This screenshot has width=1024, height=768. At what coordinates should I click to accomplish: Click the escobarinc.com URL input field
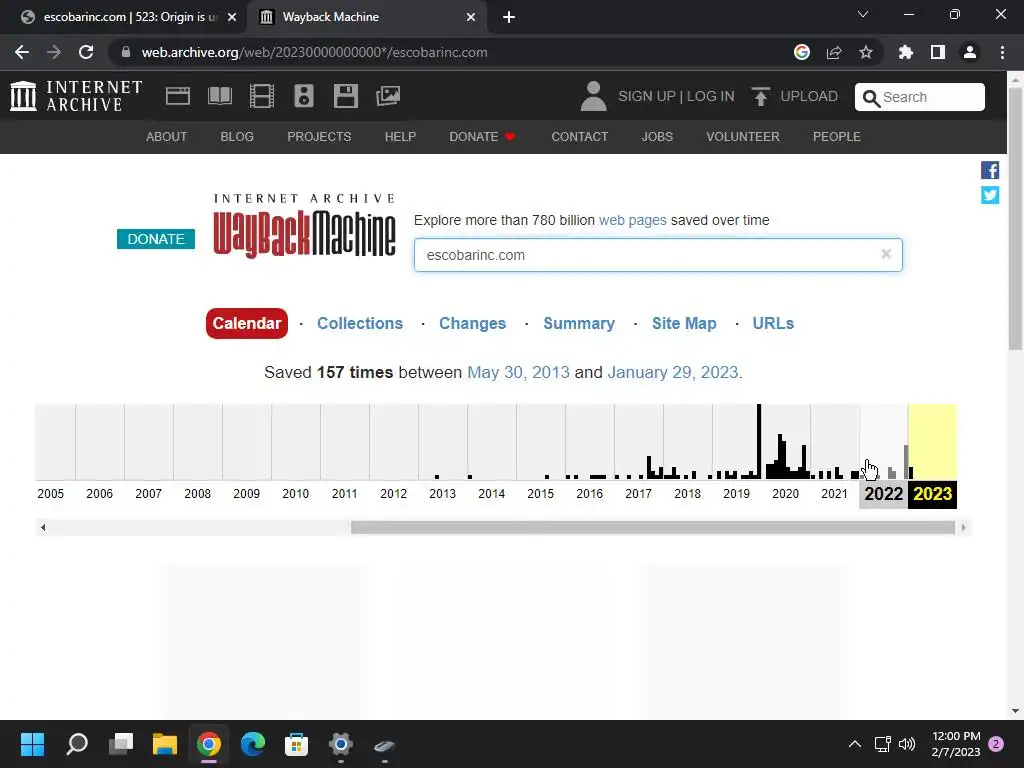658,255
